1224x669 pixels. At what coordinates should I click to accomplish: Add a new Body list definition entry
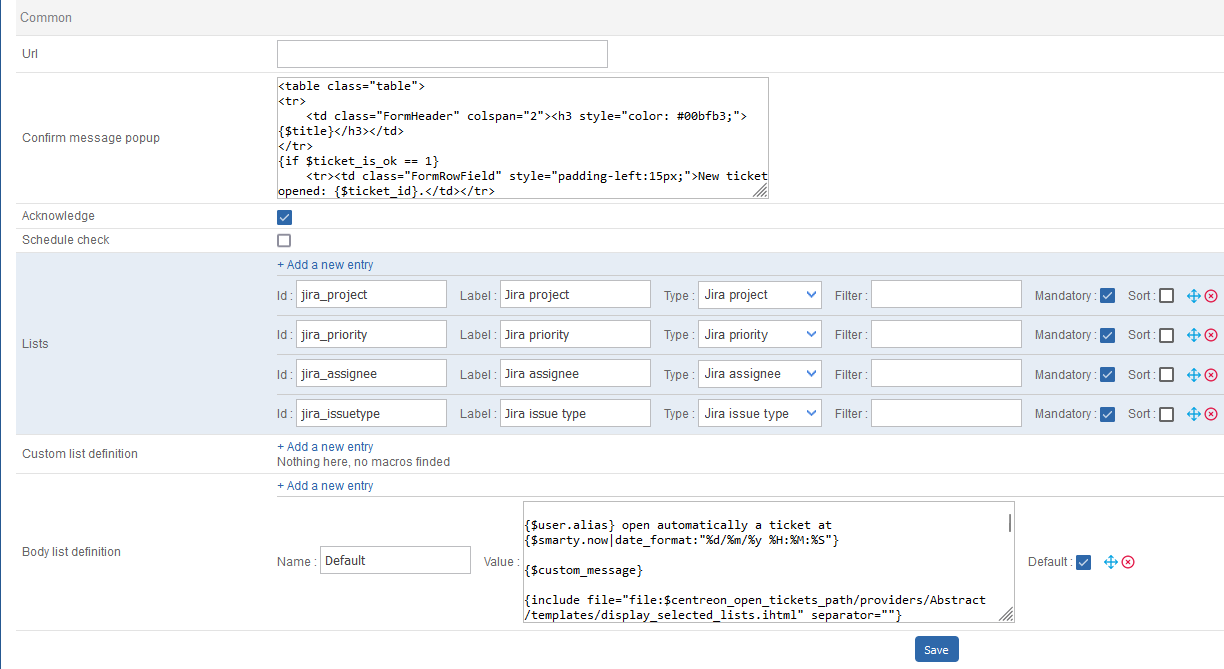point(324,485)
